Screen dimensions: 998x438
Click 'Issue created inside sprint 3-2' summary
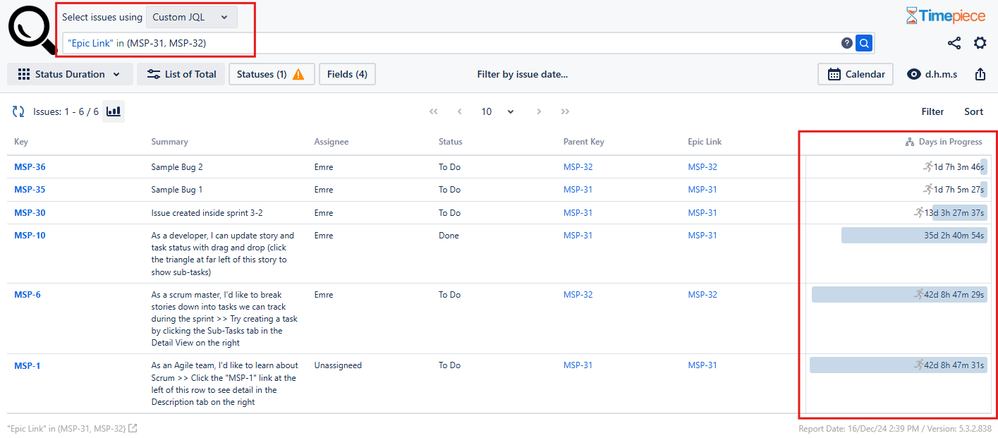pos(209,213)
